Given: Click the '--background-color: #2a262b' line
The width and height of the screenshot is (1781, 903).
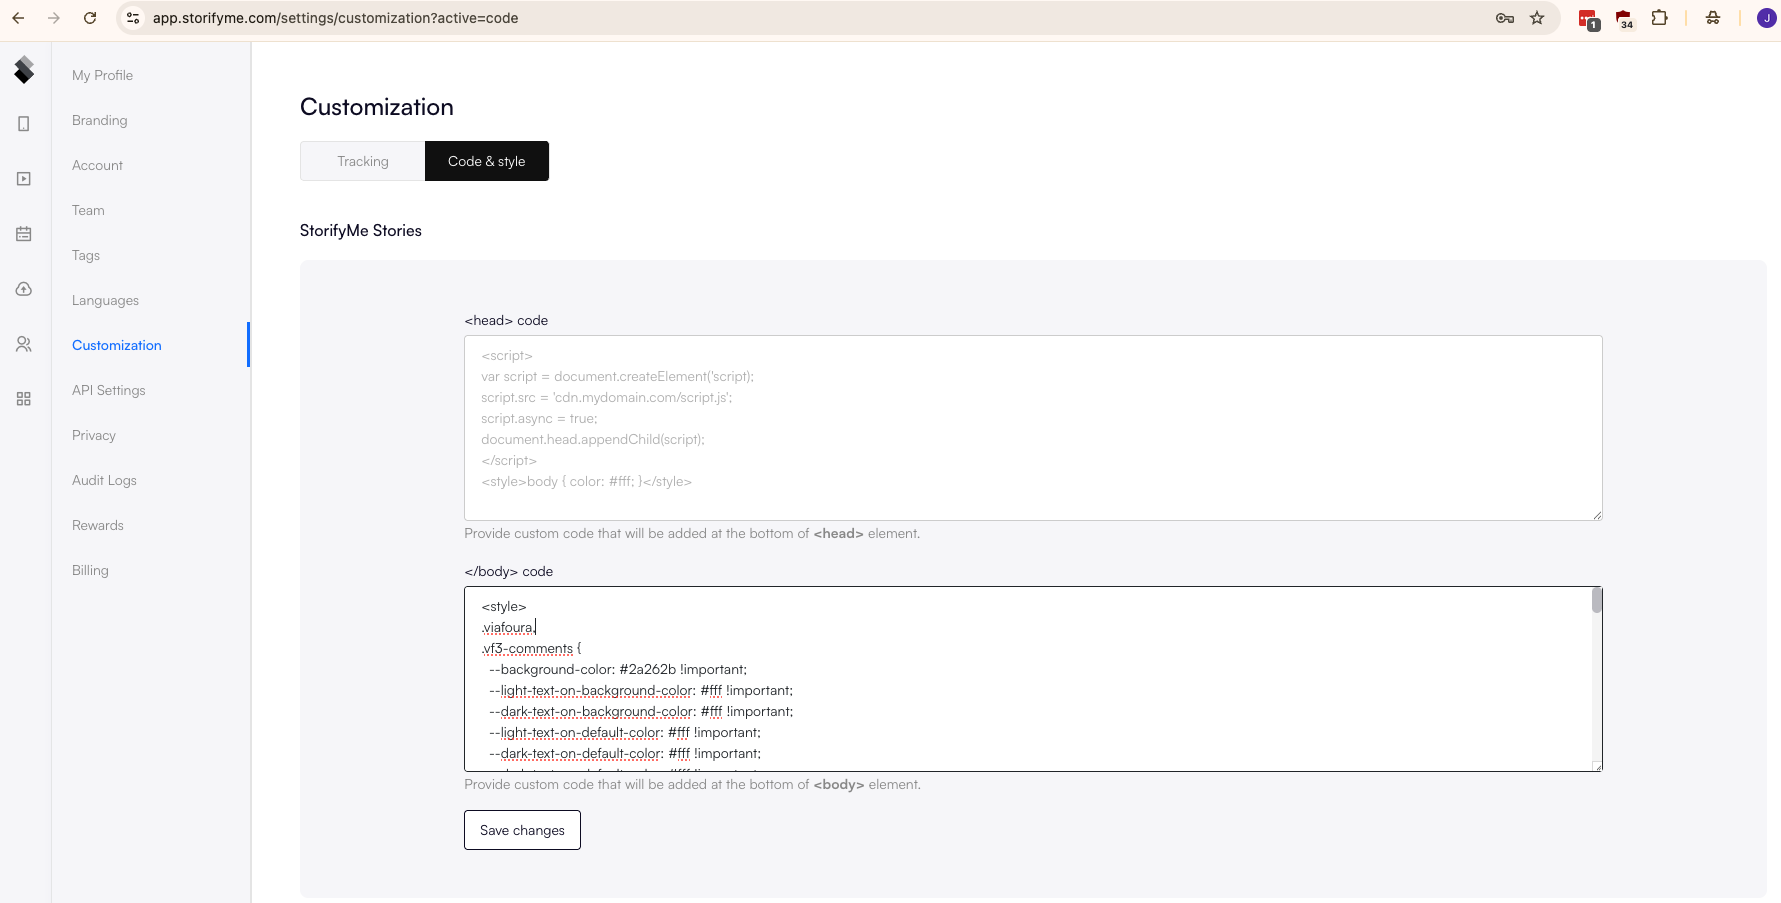Looking at the screenshot, I should pyautogui.click(x=618, y=669).
